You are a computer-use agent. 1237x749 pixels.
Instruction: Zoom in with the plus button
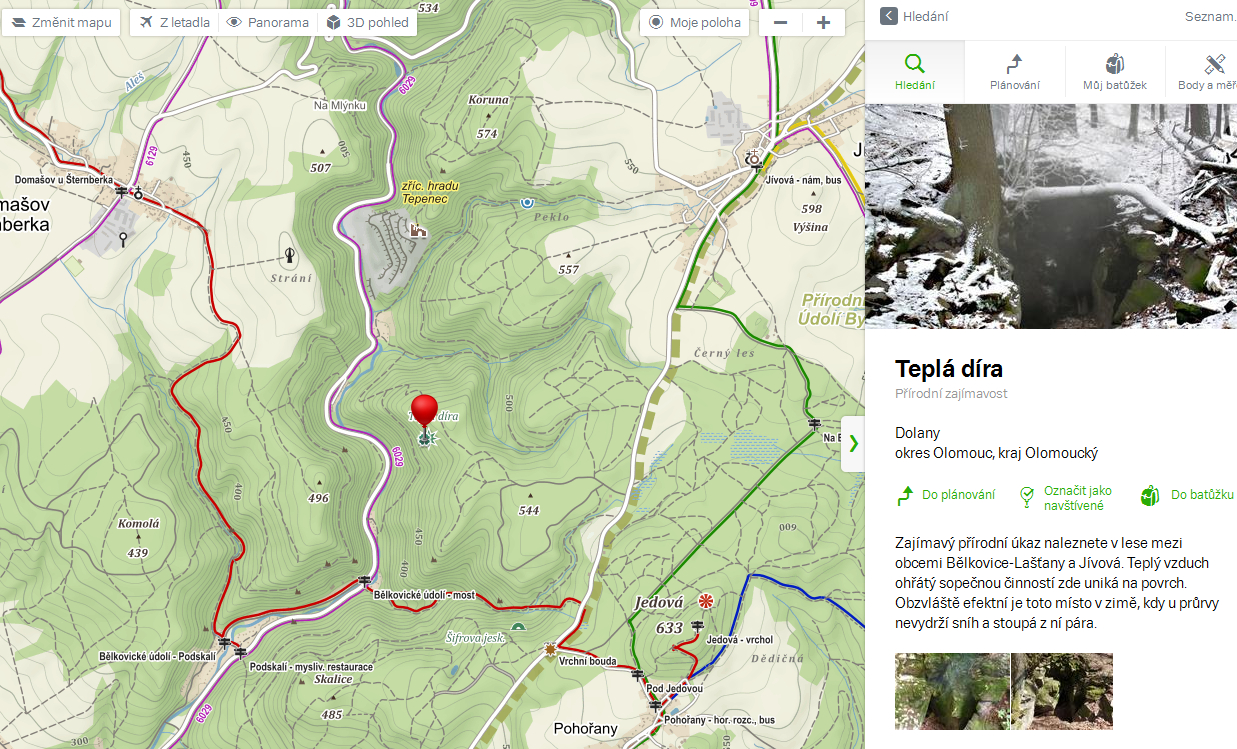(x=823, y=22)
